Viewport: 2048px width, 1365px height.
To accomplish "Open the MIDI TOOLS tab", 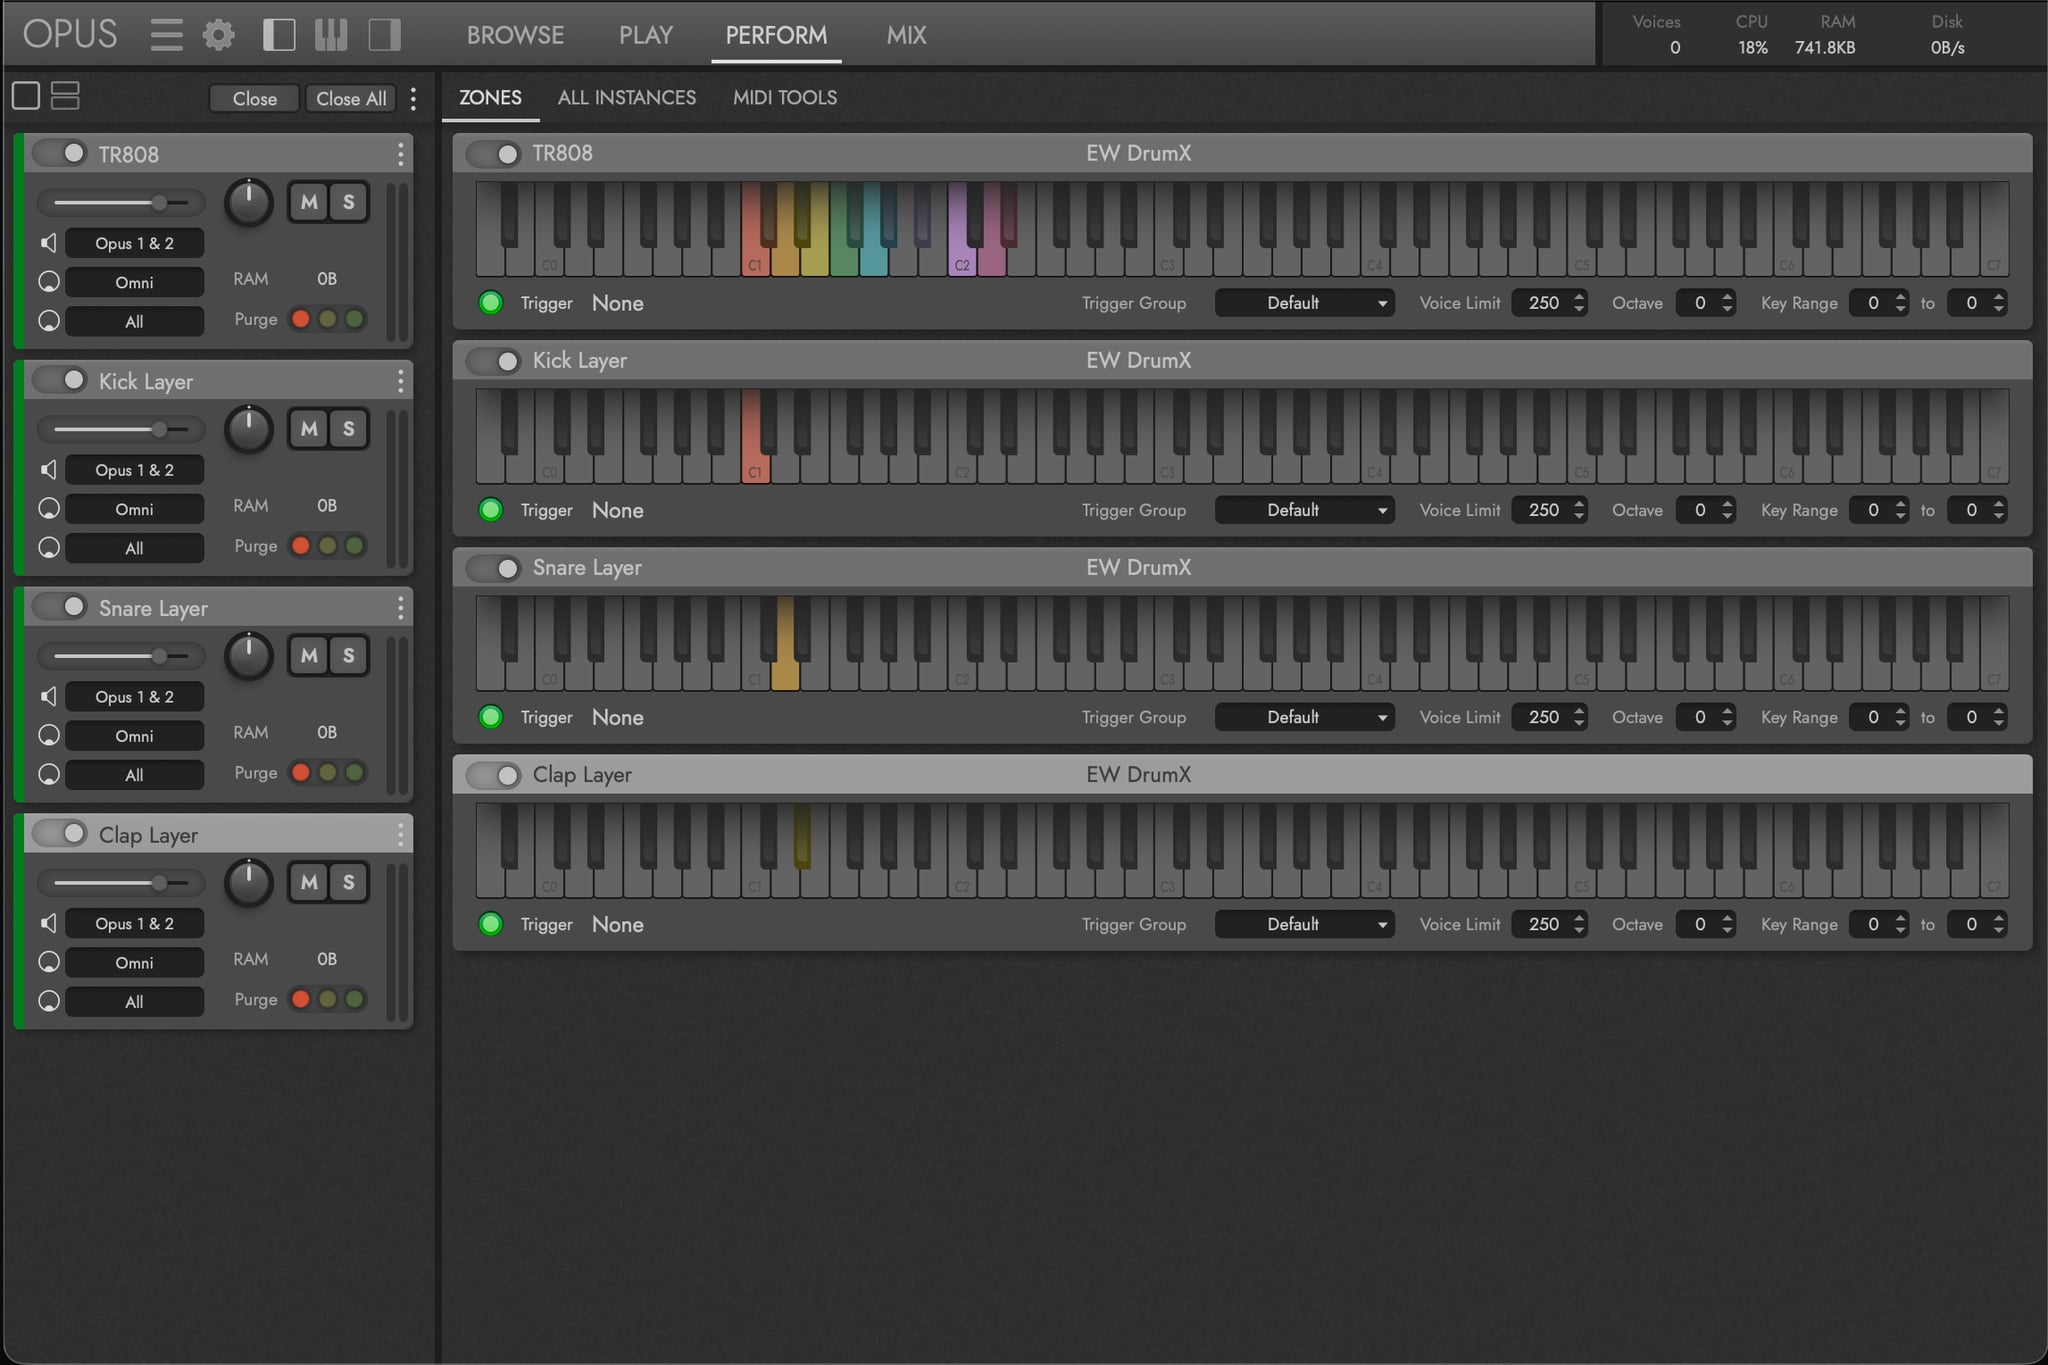I will point(785,98).
